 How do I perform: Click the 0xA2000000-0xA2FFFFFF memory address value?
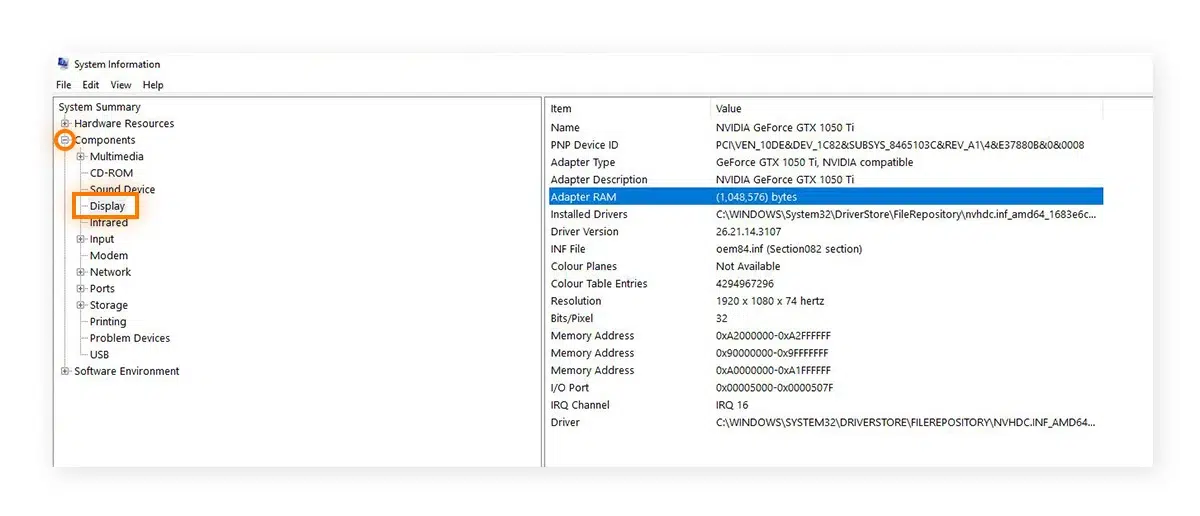tap(773, 336)
